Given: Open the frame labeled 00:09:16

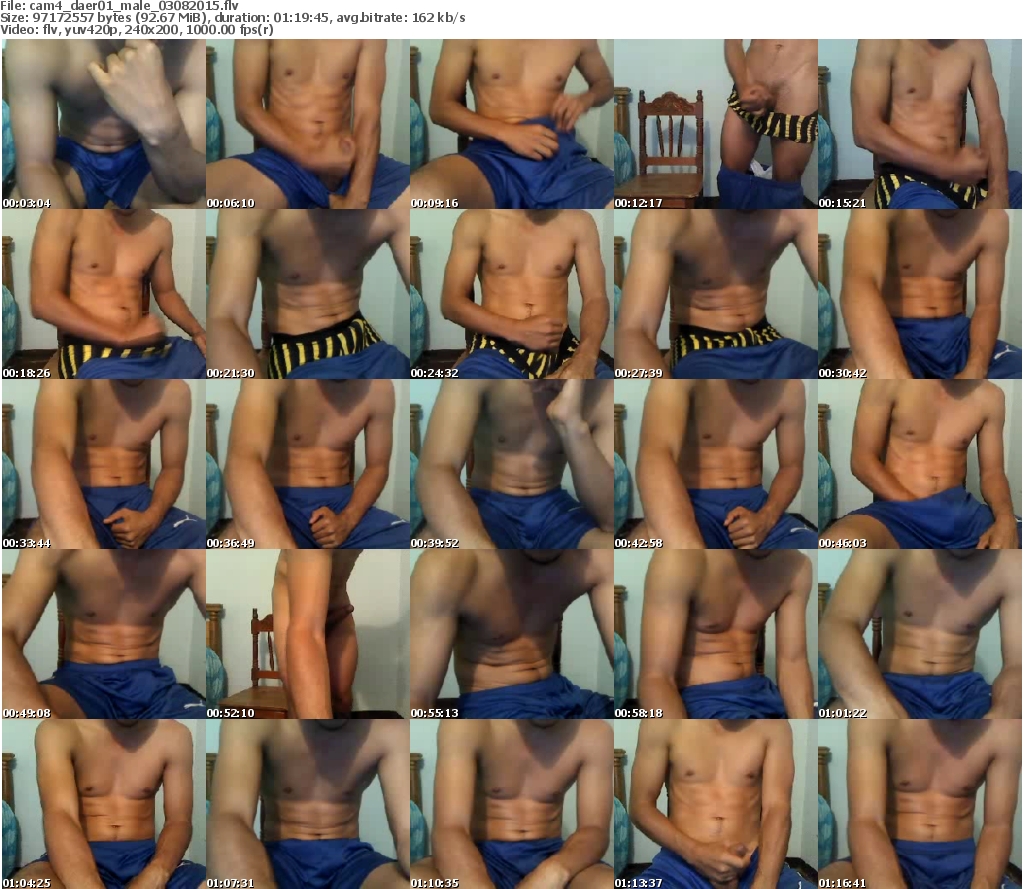Looking at the screenshot, I should point(512,124).
